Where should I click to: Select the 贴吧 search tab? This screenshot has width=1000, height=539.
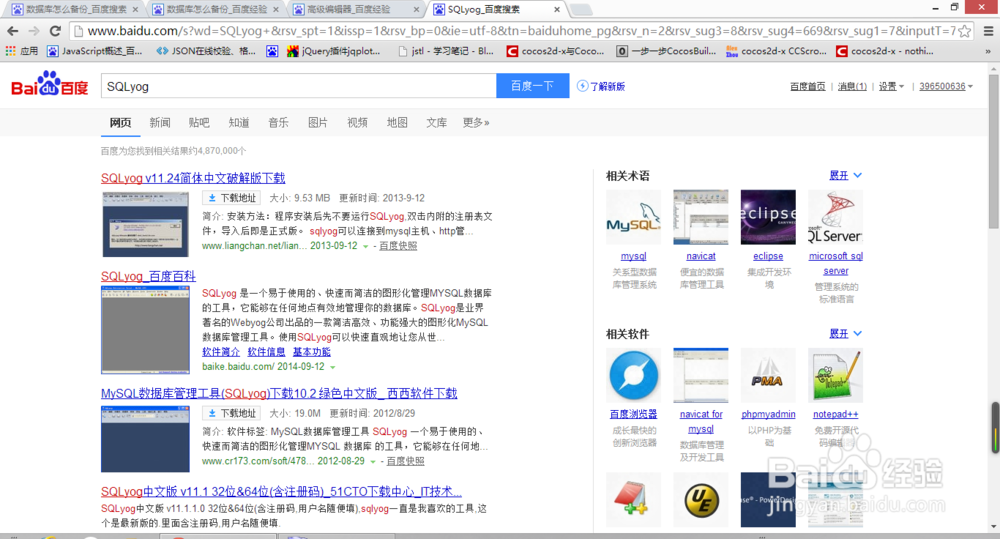(199, 122)
